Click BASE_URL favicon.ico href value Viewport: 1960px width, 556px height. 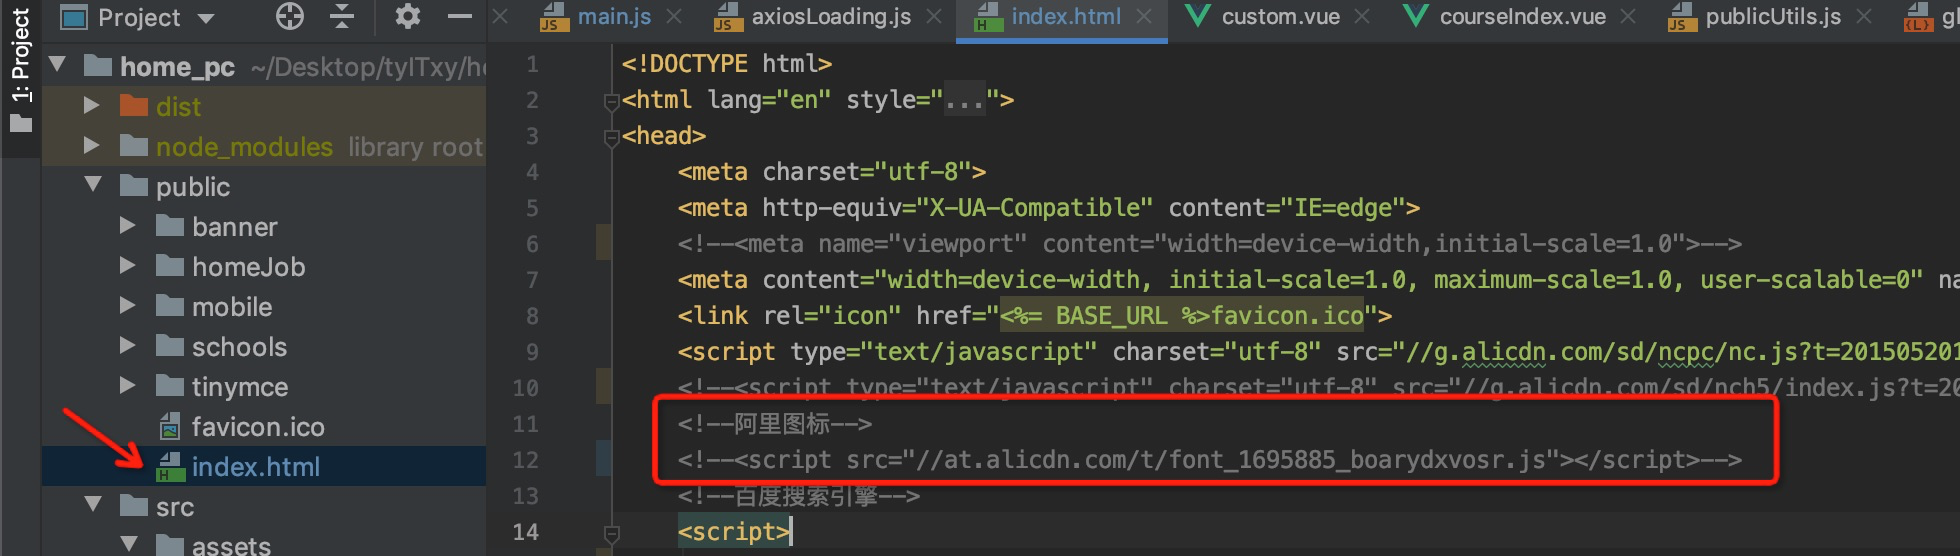tap(1182, 316)
